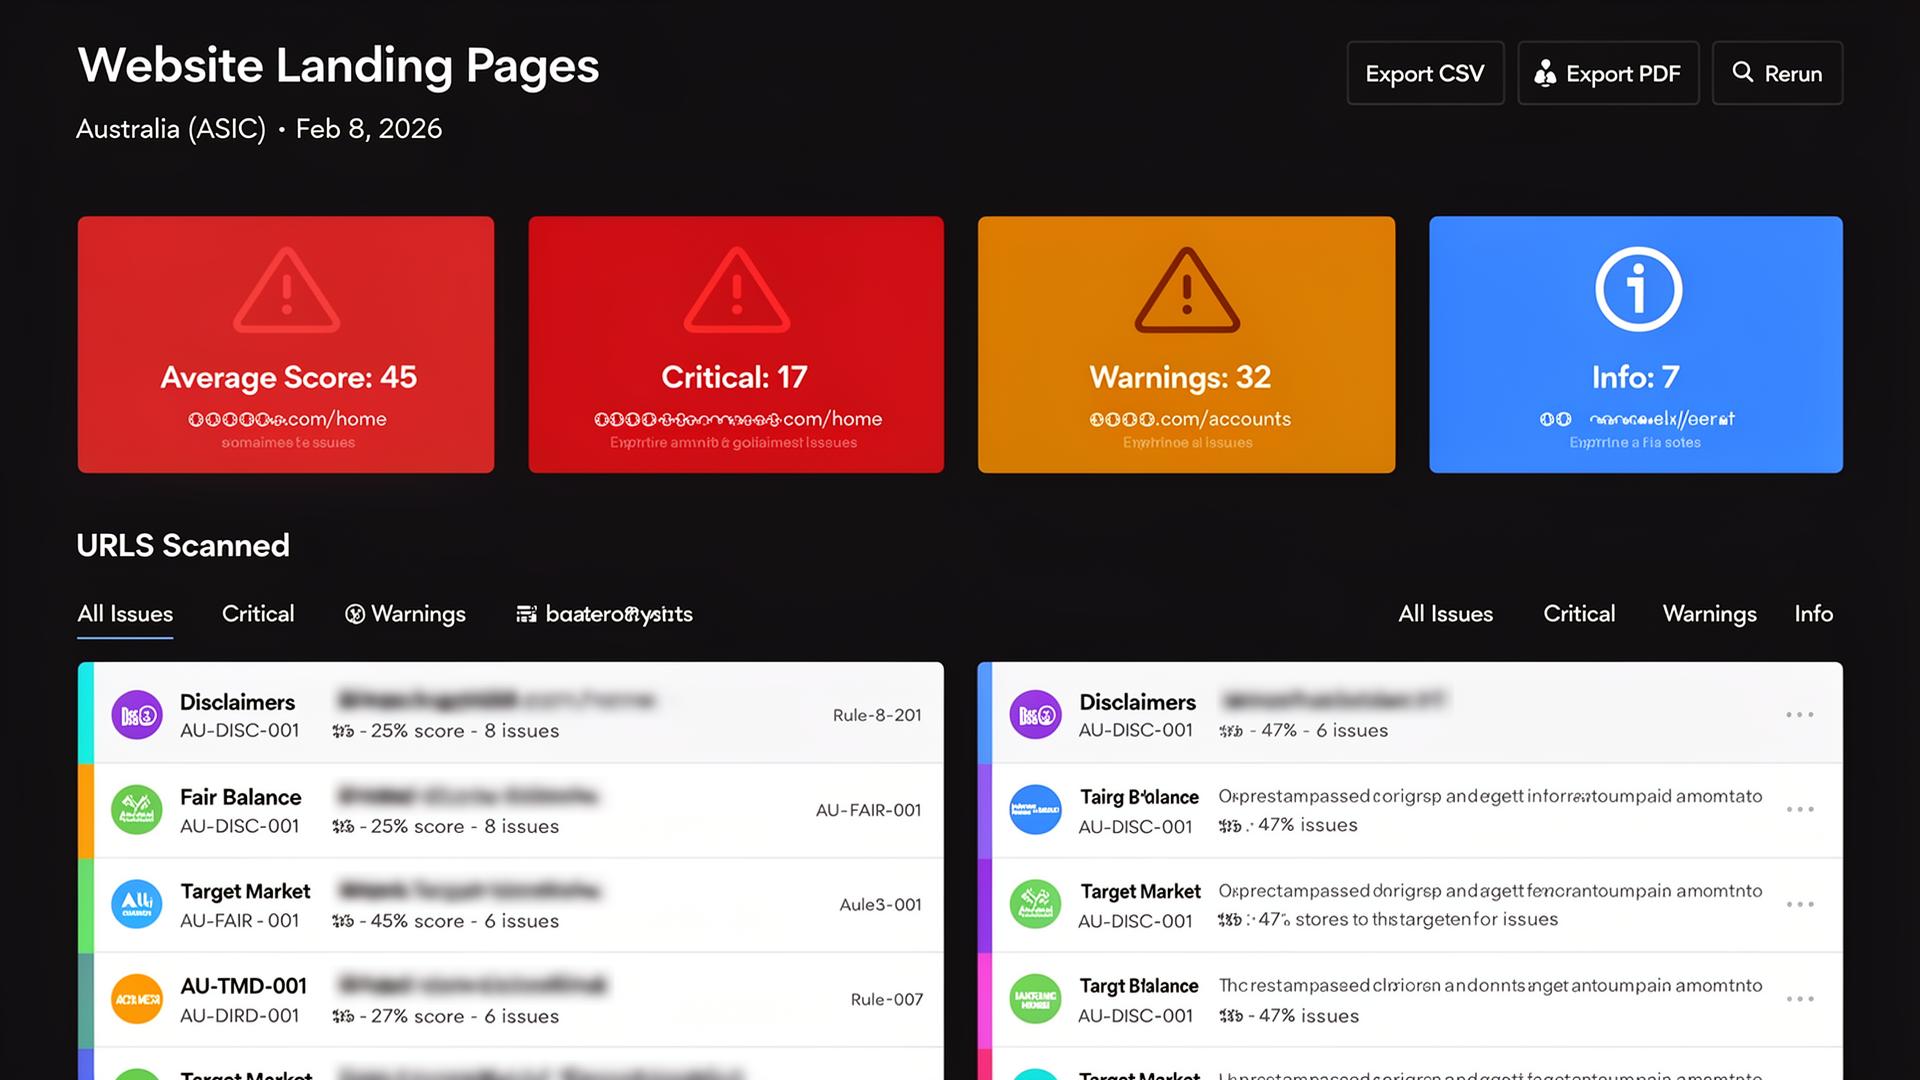Select the right-side Warnings tab
This screenshot has width=1920, height=1080.
(1709, 614)
